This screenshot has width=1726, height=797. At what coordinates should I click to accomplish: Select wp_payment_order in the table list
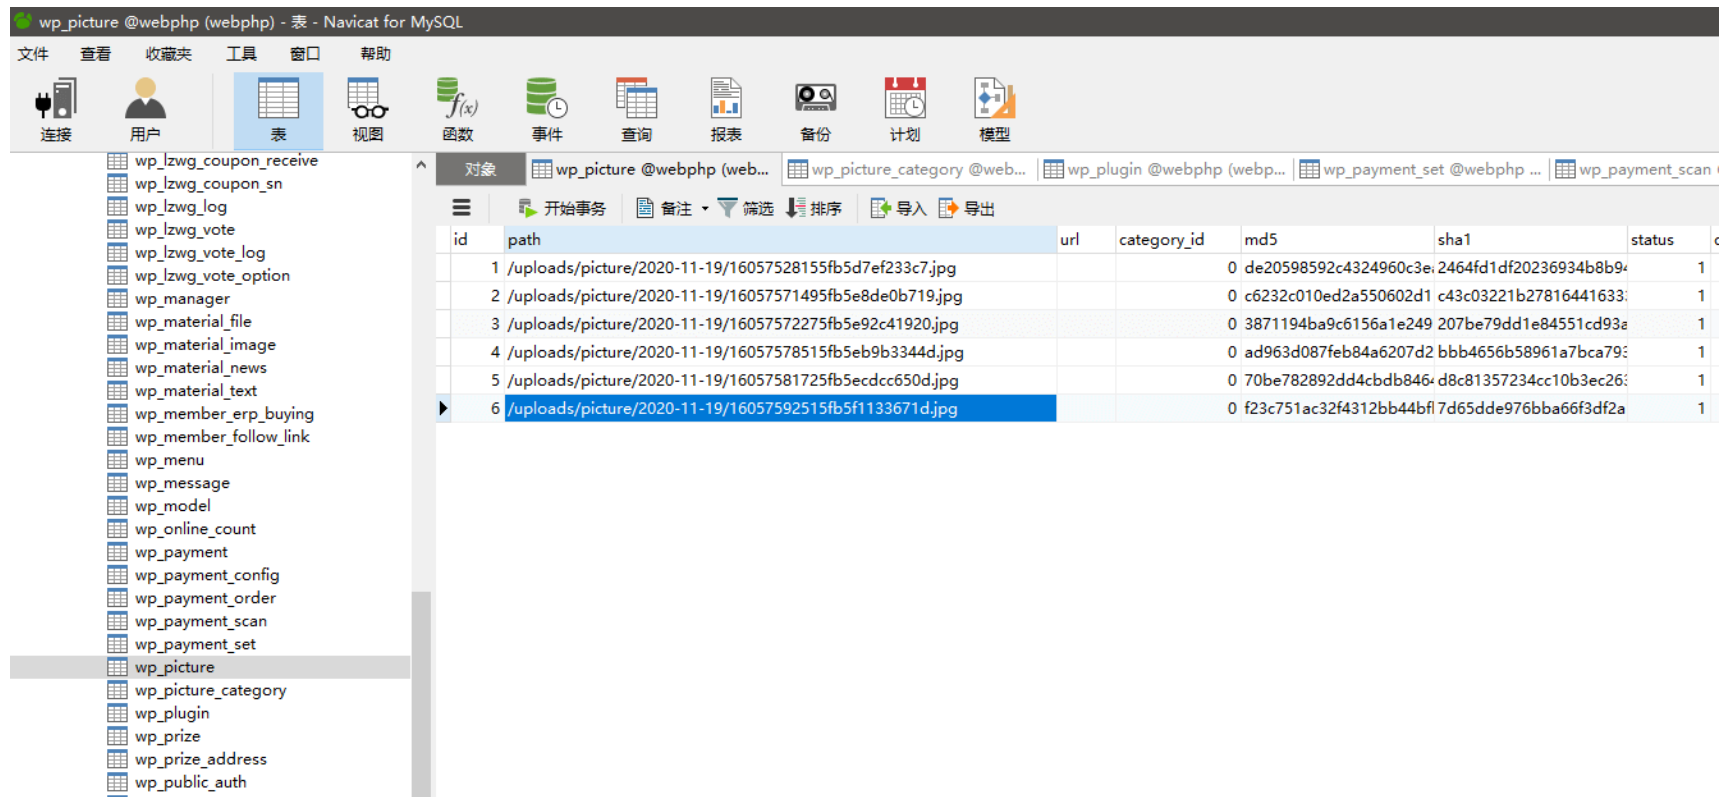coord(205,598)
